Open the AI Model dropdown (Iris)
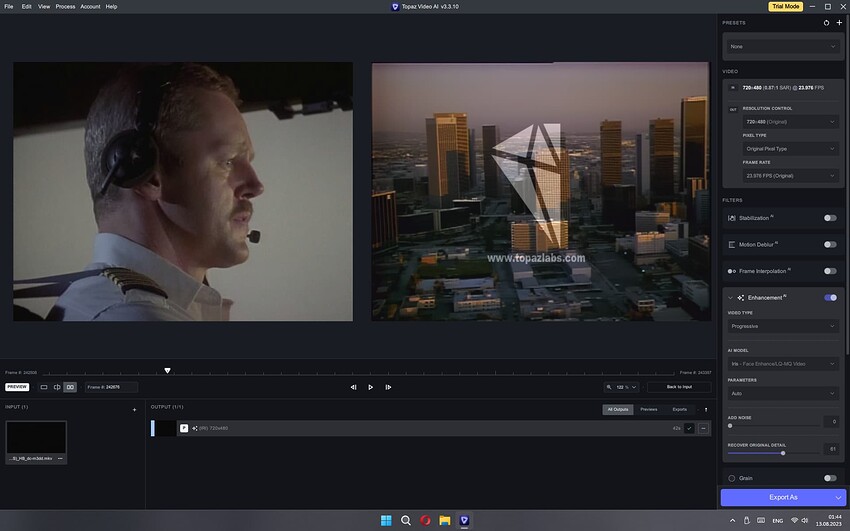The image size is (850, 531). click(783, 364)
